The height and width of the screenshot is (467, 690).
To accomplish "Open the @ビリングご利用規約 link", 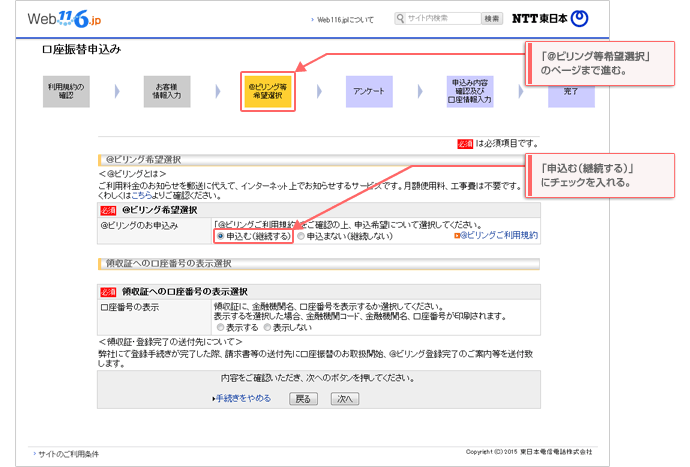I will [x=499, y=236].
